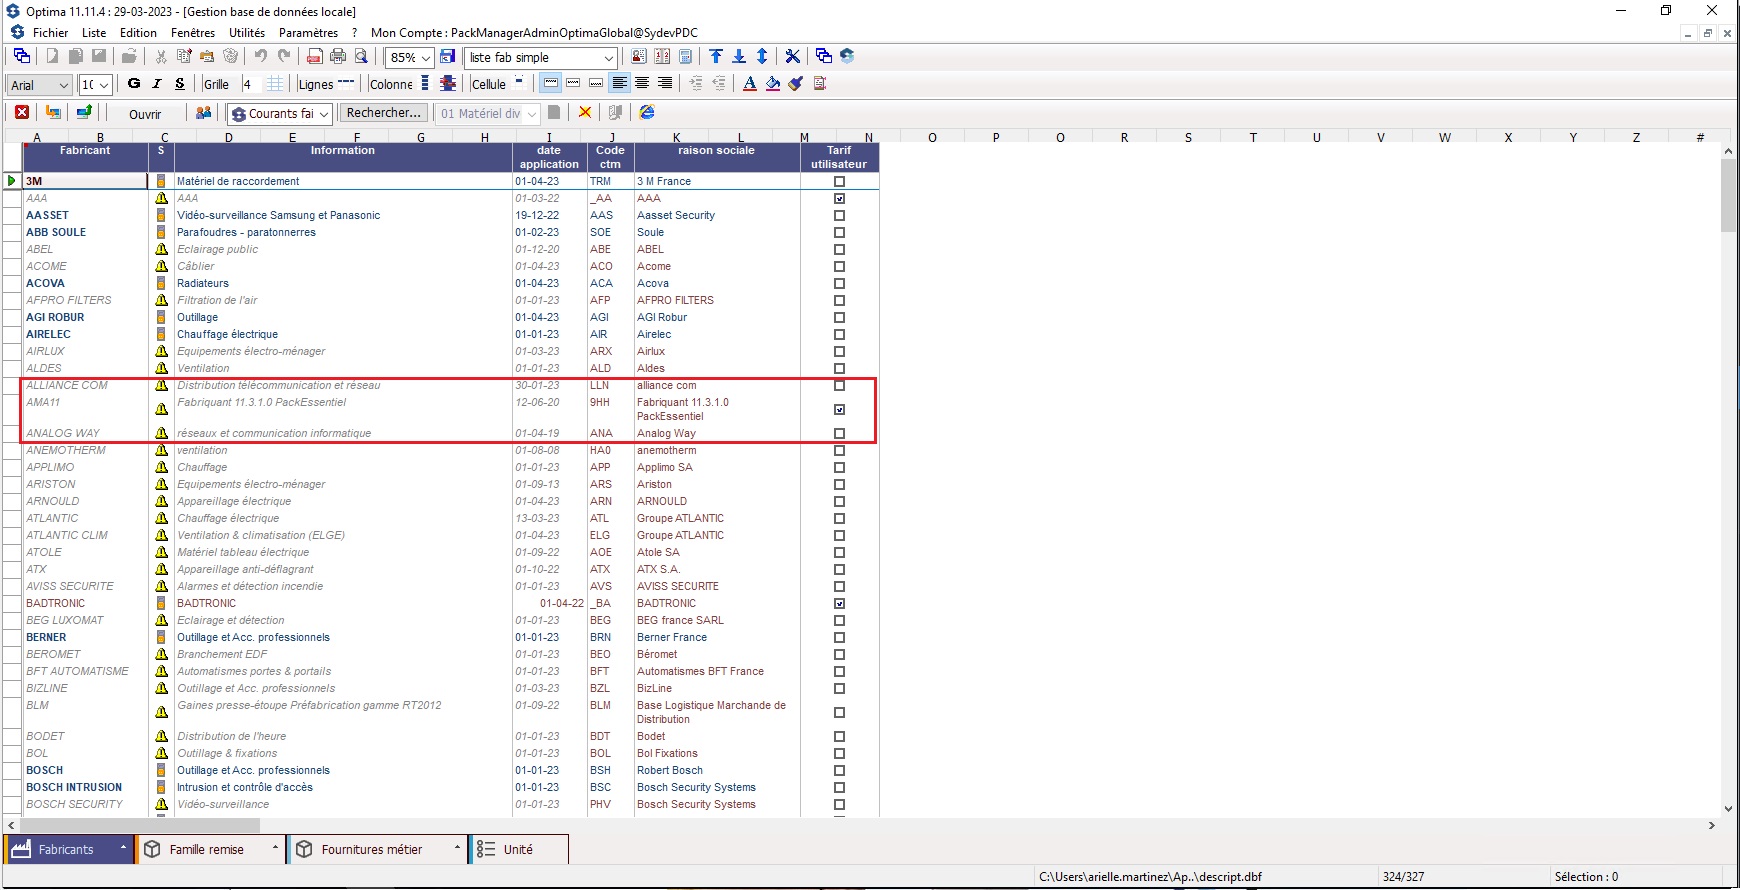The image size is (1740, 890).
Task: Toggle Tarif utilisateur checkbox for BOSCH
Action: click(839, 771)
